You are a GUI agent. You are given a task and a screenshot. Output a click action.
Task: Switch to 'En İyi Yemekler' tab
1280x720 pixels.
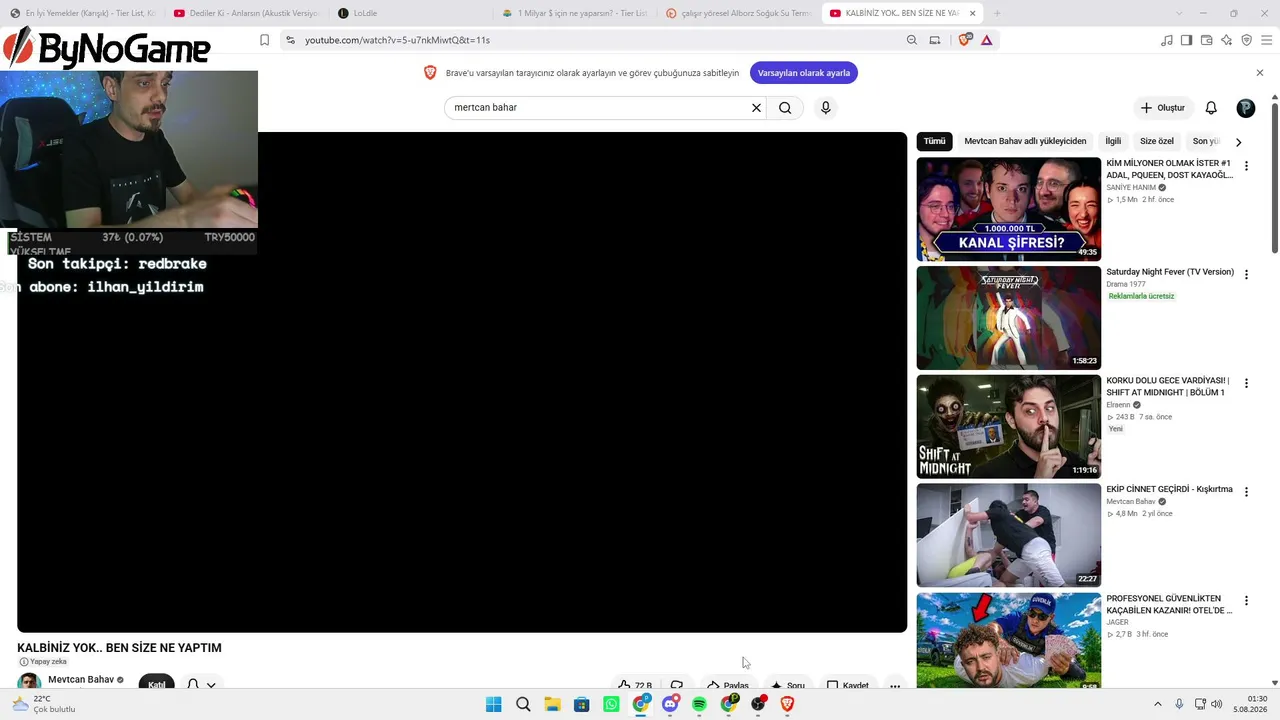click(84, 13)
